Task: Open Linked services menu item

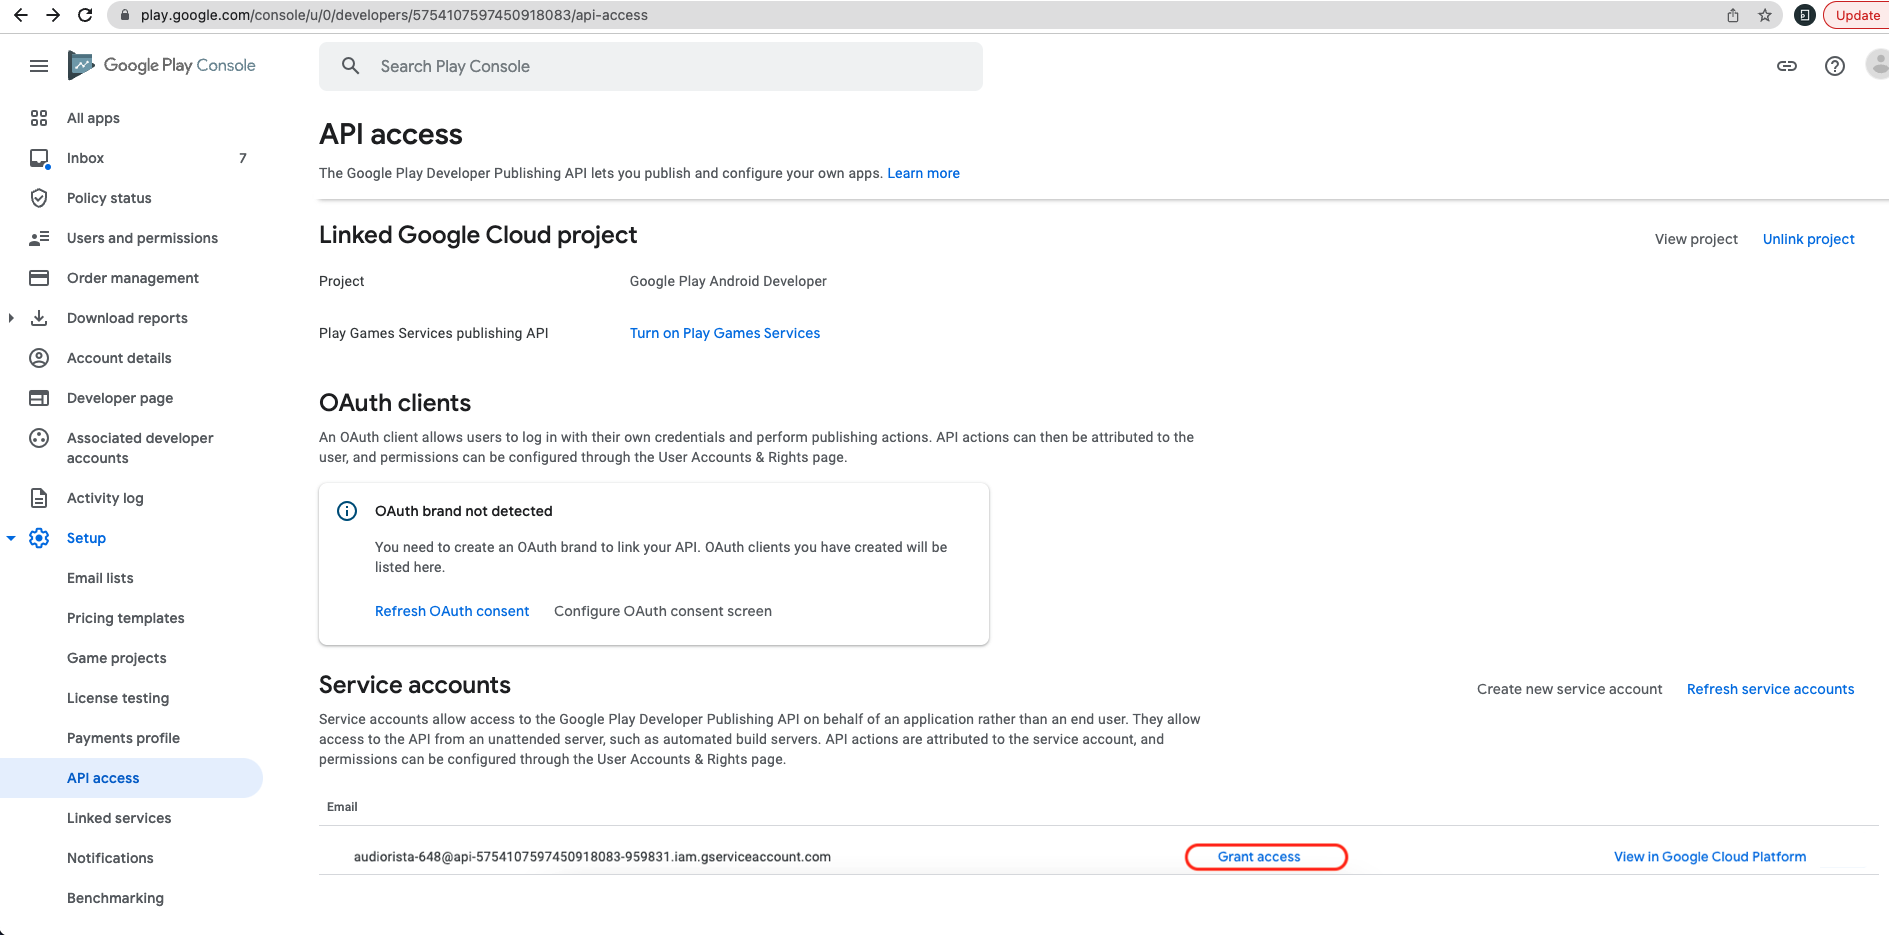Action: (x=119, y=818)
